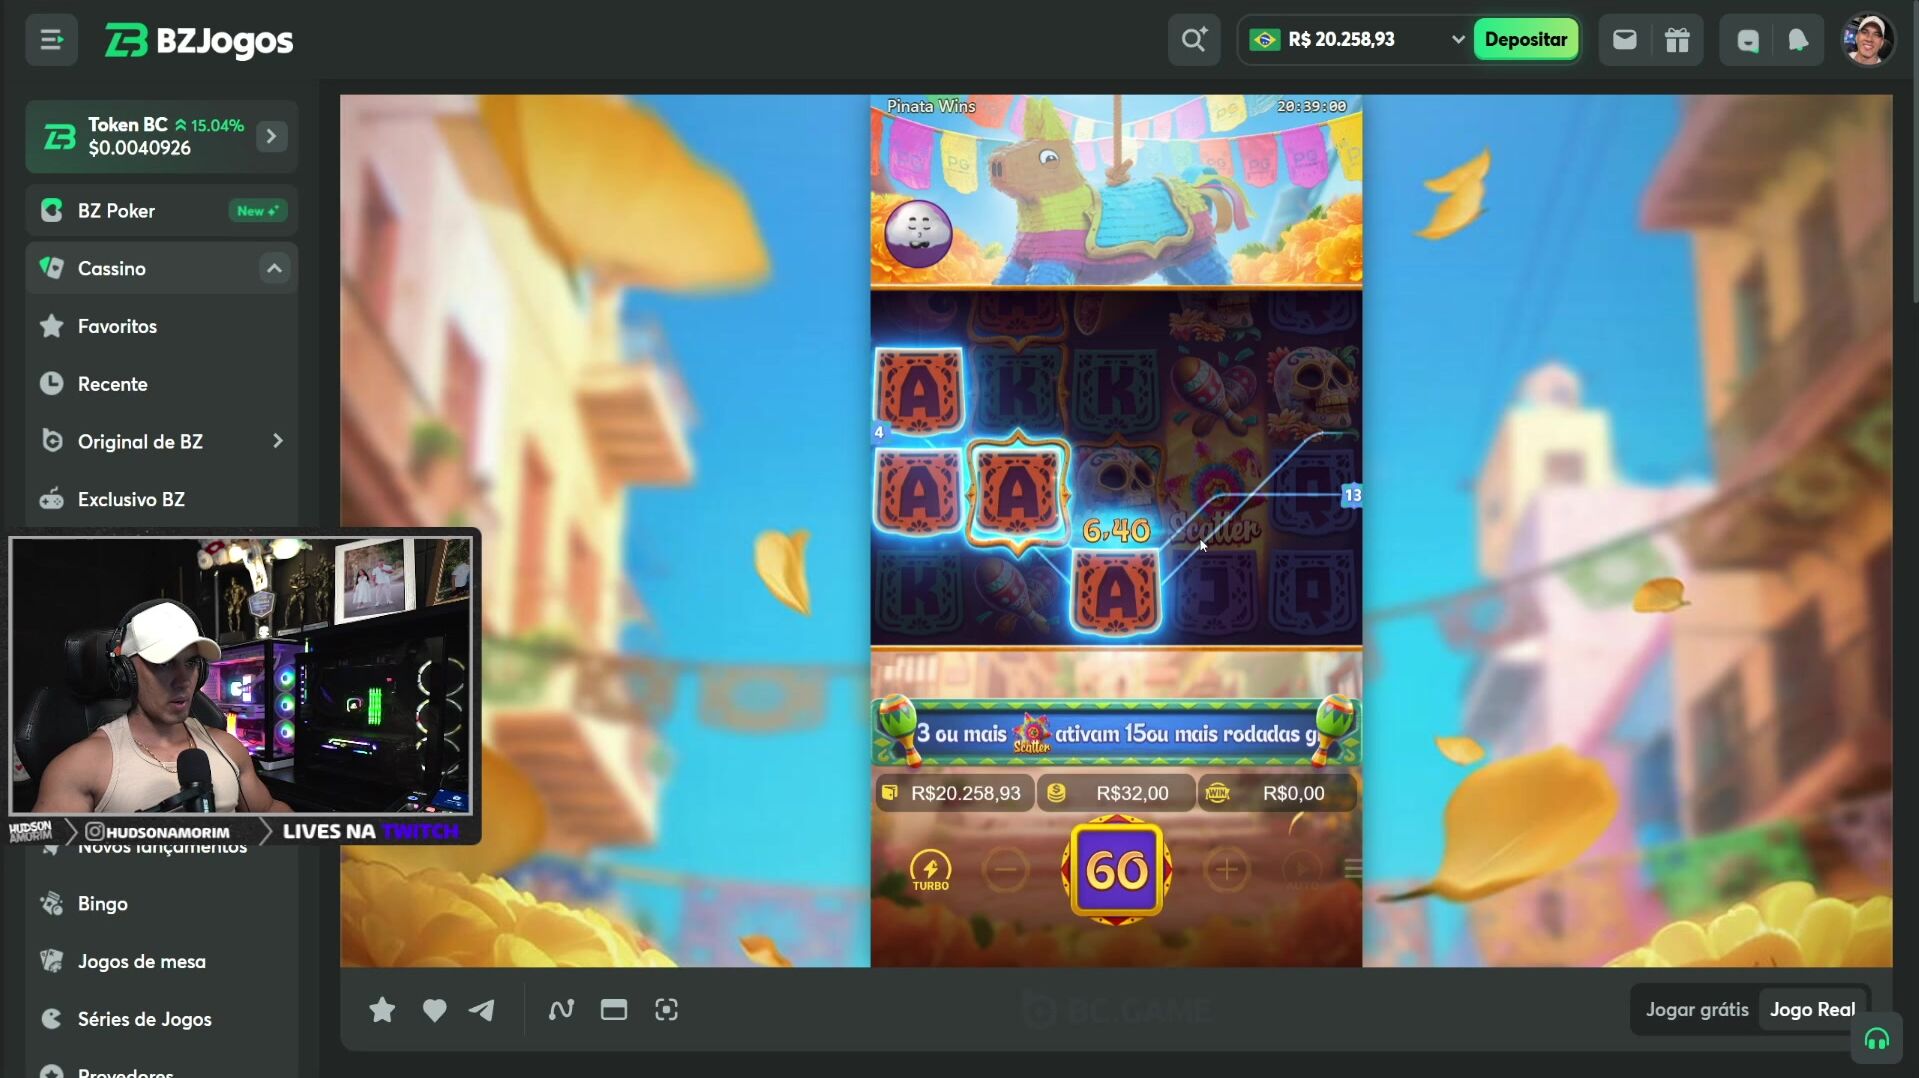The image size is (1919, 1078).
Task: Decrease bet with minus button
Action: 1005,870
